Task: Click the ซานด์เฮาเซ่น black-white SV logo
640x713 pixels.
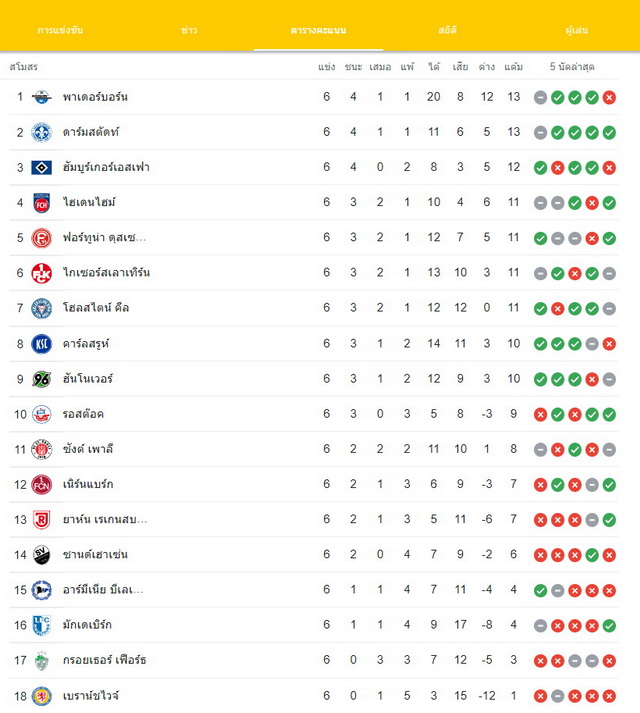Action: pyautogui.click(x=41, y=555)
